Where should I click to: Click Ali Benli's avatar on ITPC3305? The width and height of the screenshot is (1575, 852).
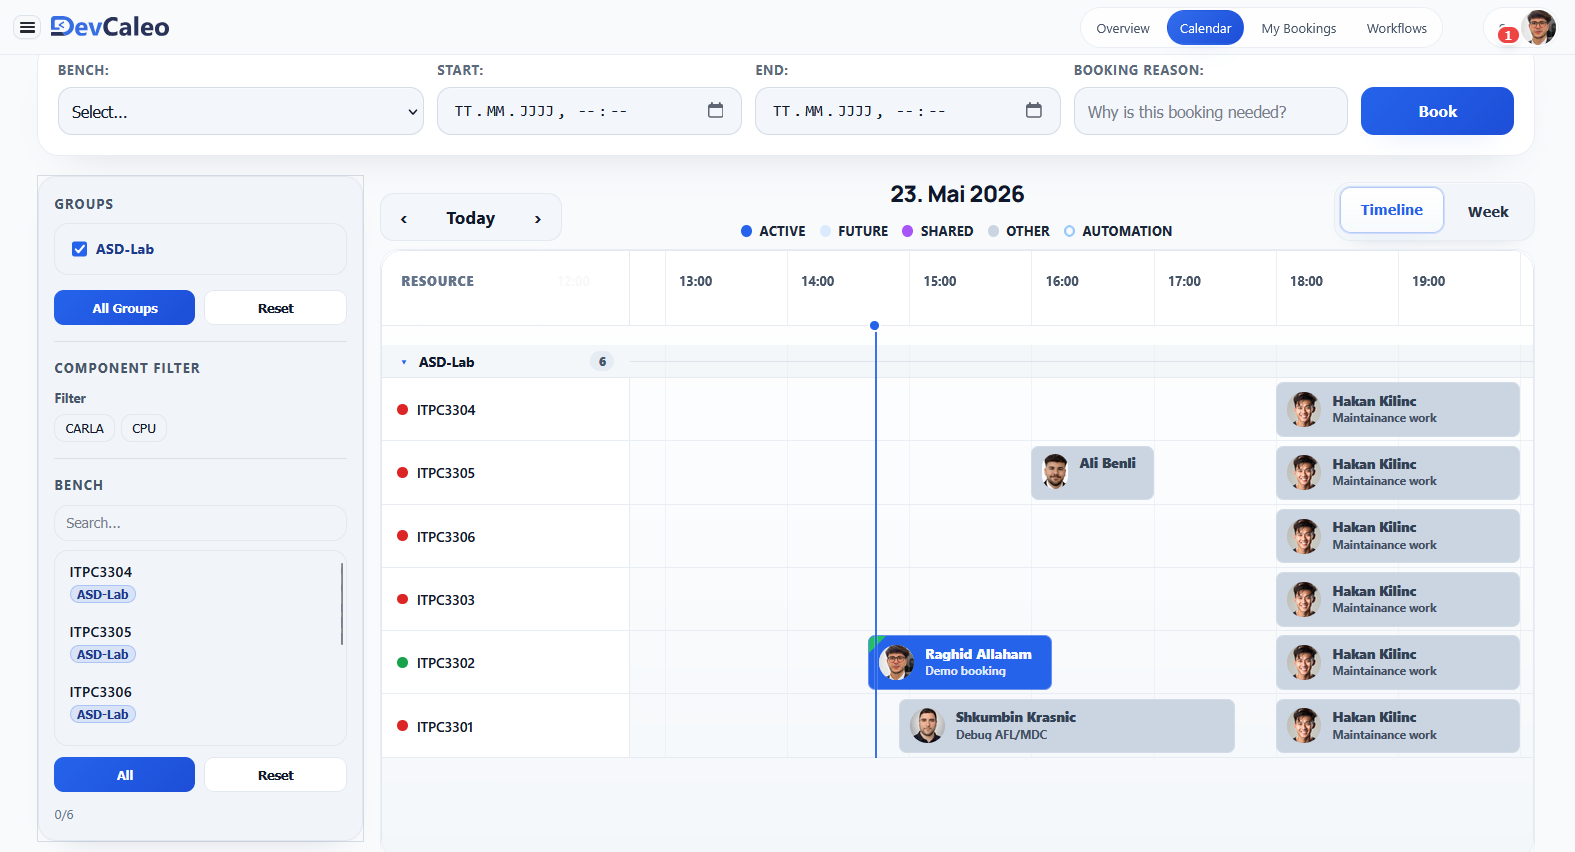pyautogui.click(x=1055, y=471)
